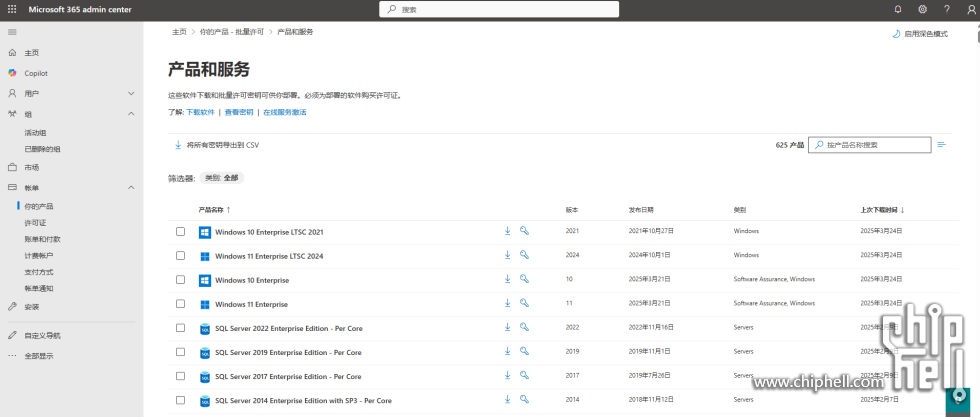Download SQL Server 2019 Enterprise Edition

click(x=508, y=351)
